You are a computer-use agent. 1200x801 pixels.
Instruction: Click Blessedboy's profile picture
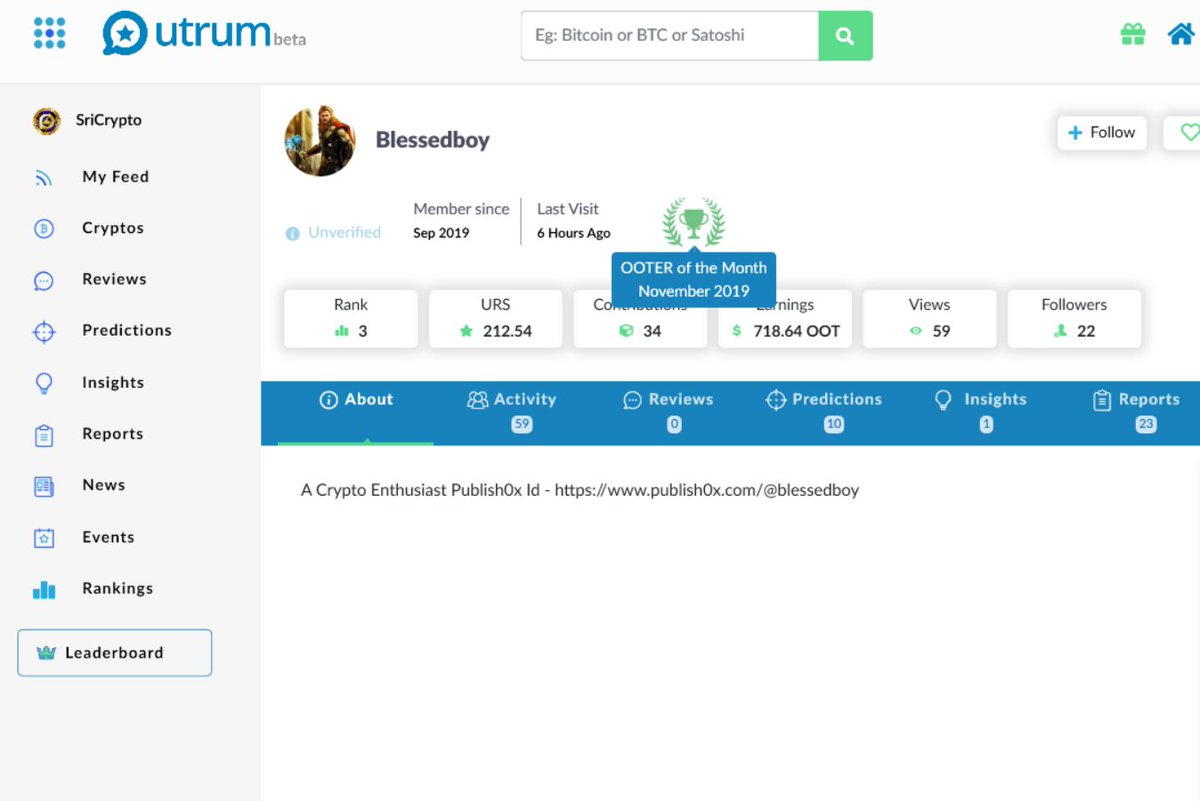(x=320, y=141)
